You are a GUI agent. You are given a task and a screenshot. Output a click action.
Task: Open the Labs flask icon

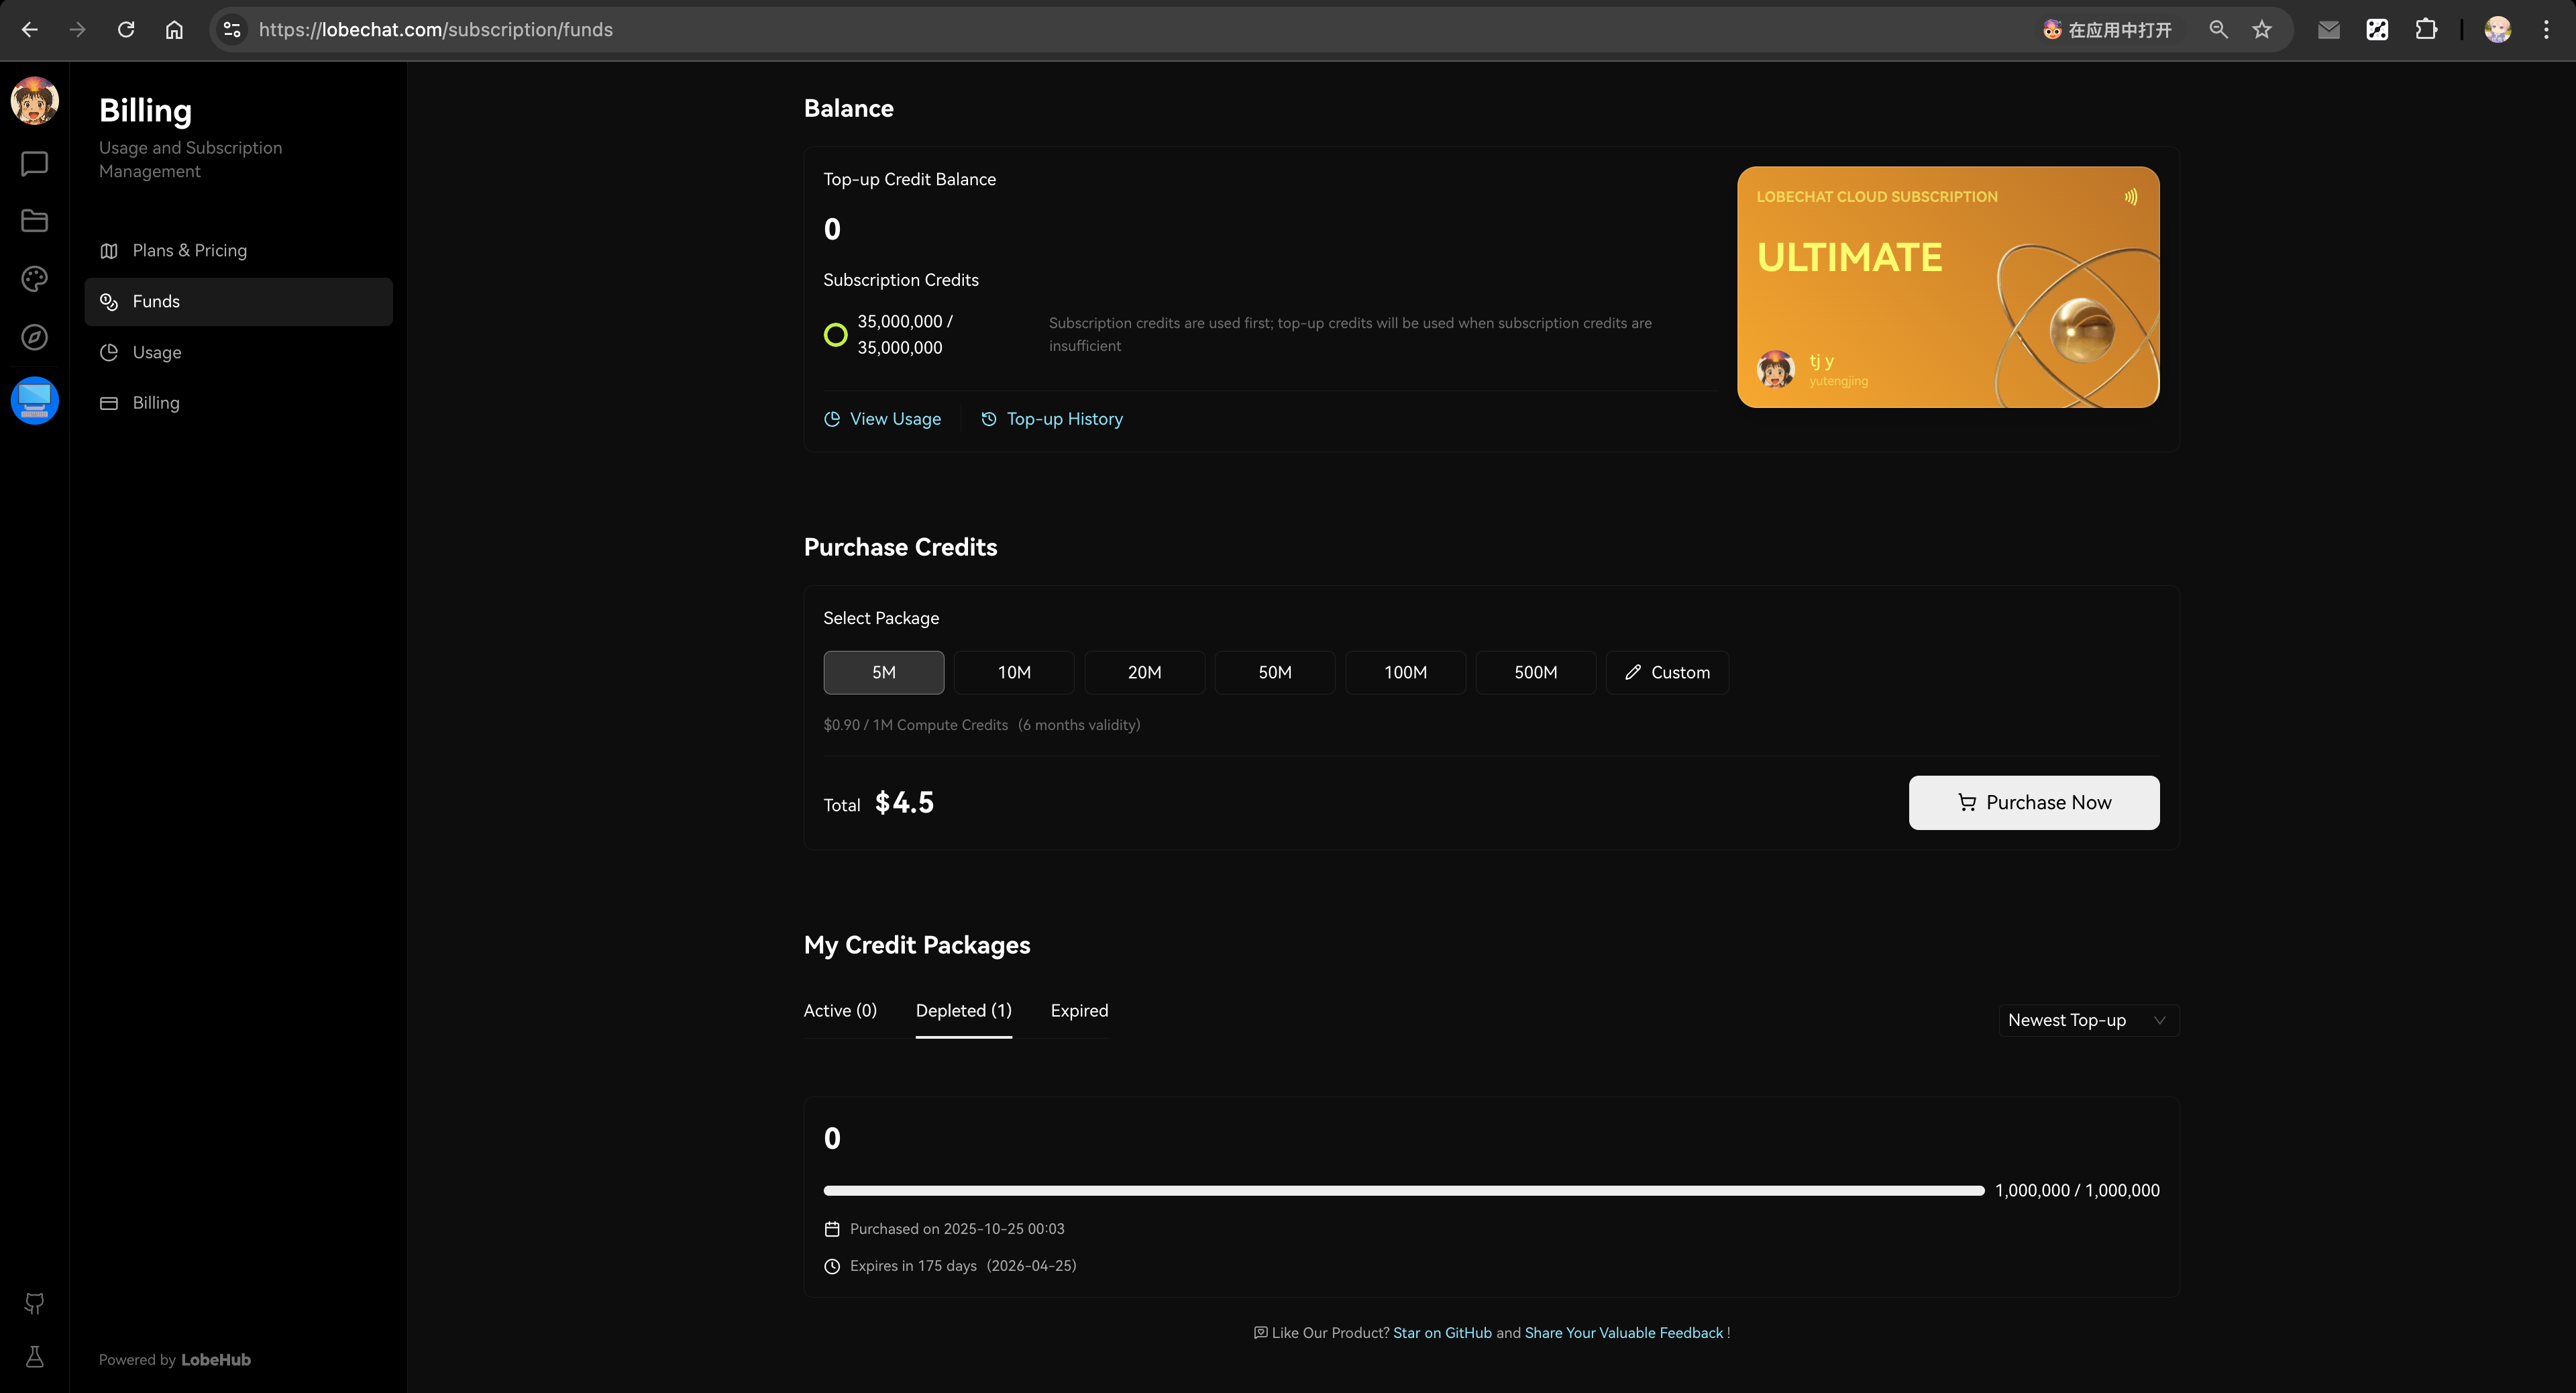pos(34,1357)
